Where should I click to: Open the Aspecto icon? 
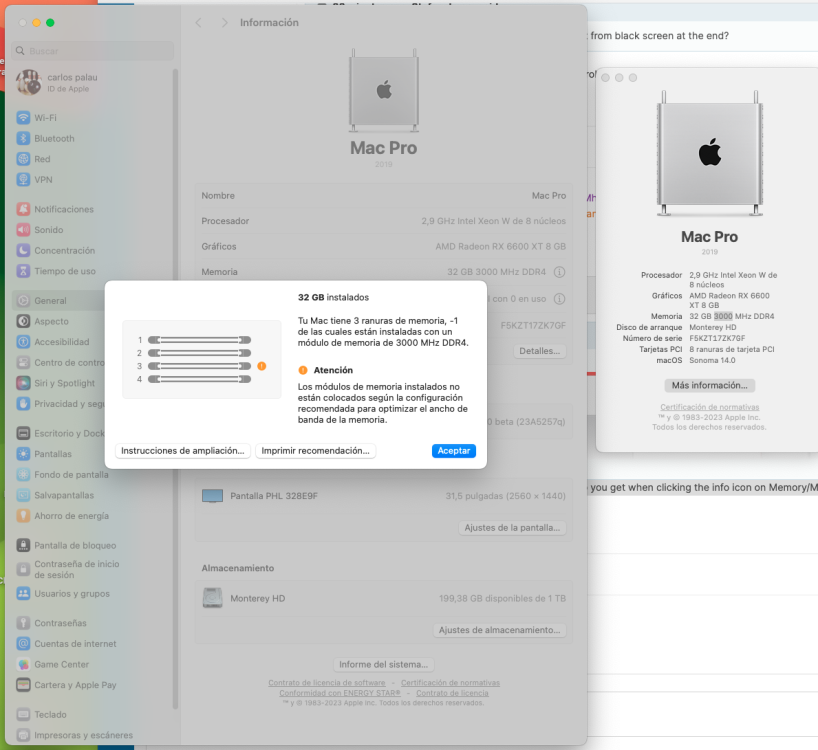click(x=23, y=321)
